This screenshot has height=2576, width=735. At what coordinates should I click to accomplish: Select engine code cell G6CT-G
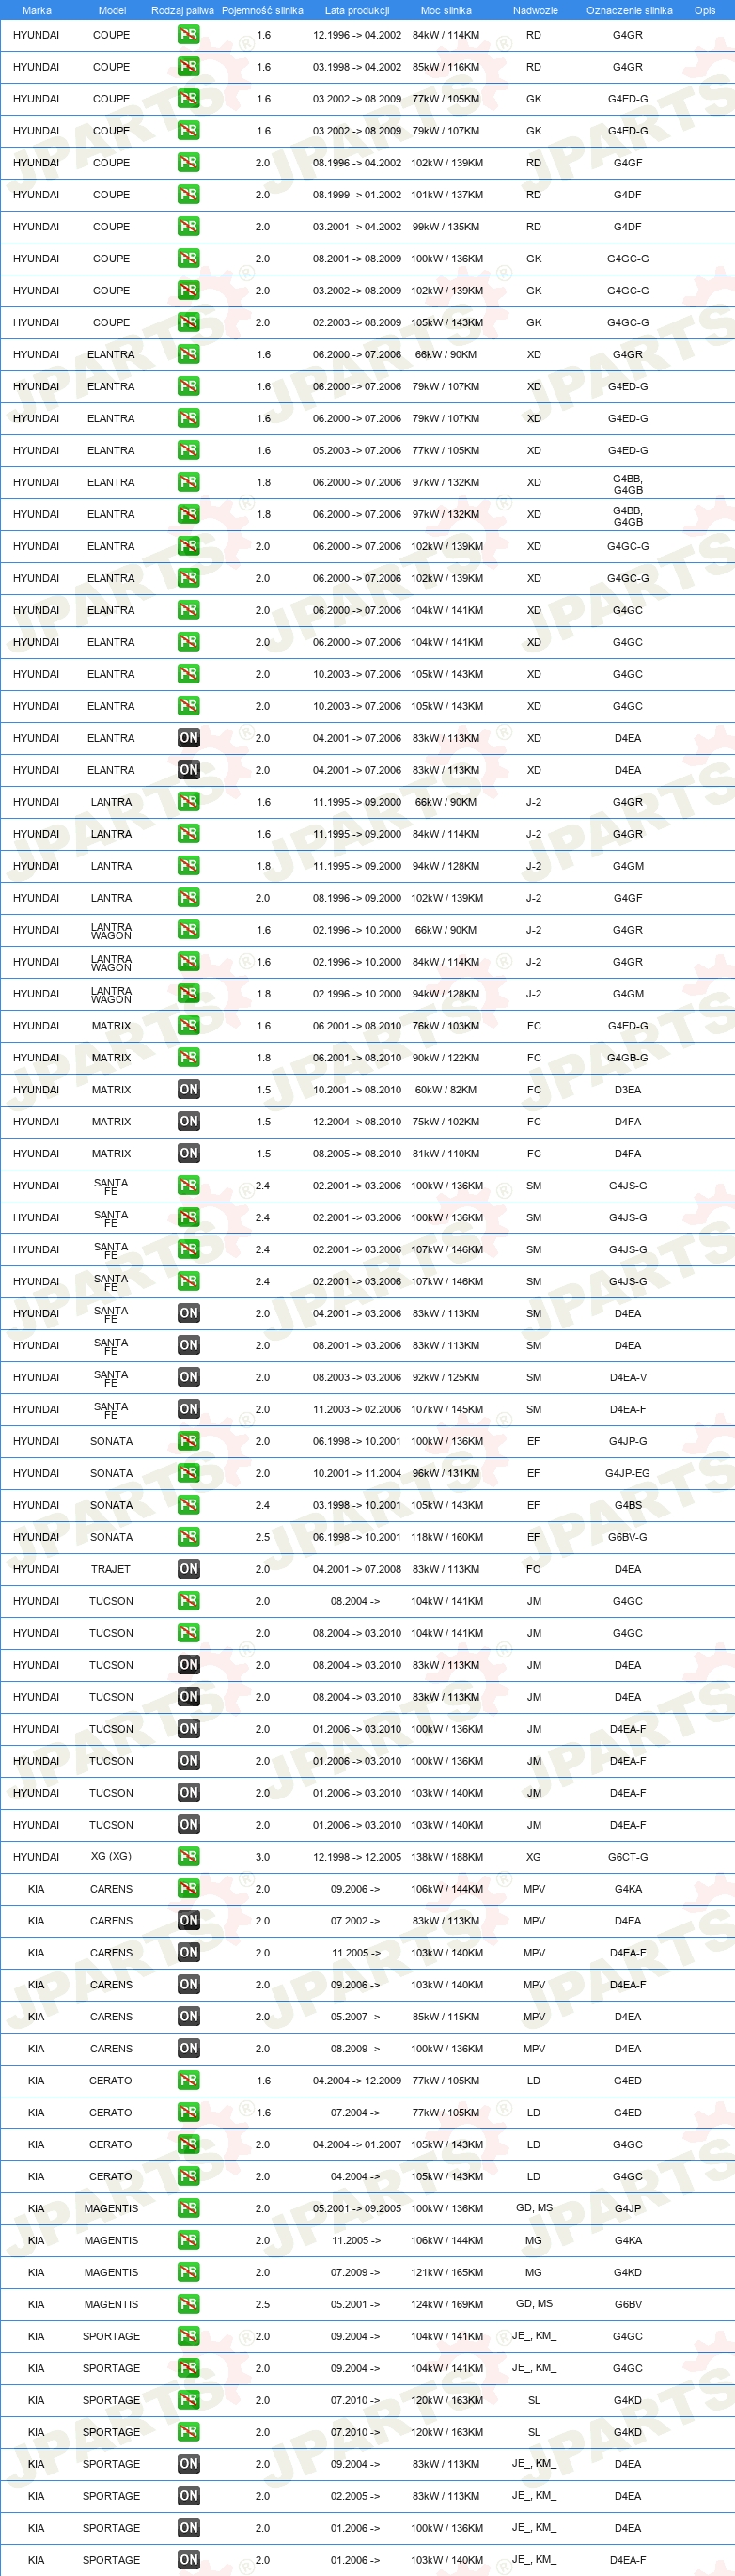[x=628, y=1857]
